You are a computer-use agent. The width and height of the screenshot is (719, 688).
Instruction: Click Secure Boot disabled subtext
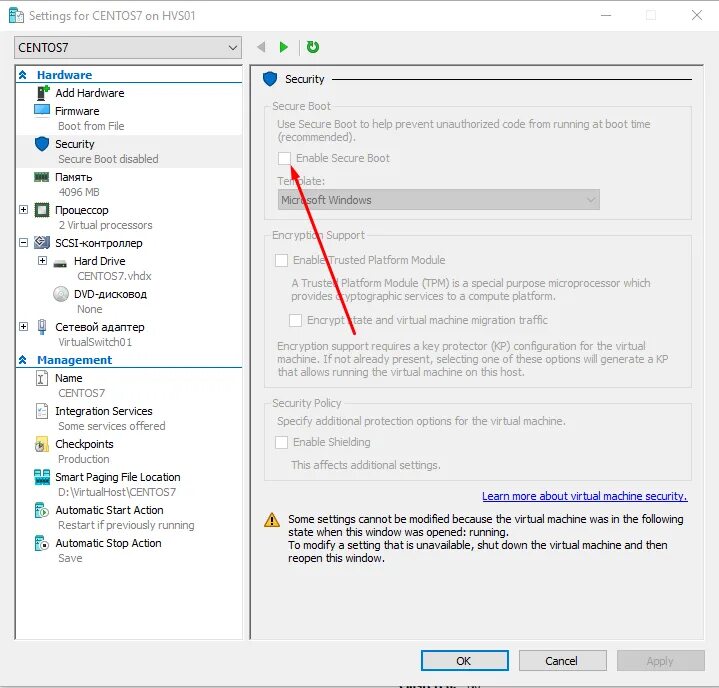click(108, 159)
